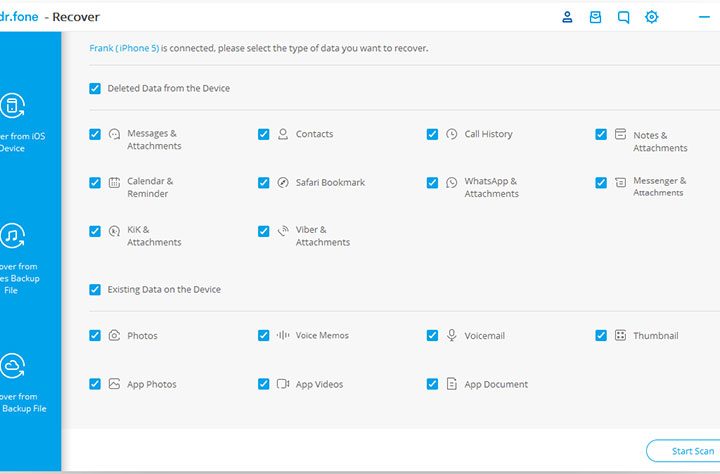720x474 pixels.
Task: Toggle the Contacts checkbox
Action: (x=264, y=134)
